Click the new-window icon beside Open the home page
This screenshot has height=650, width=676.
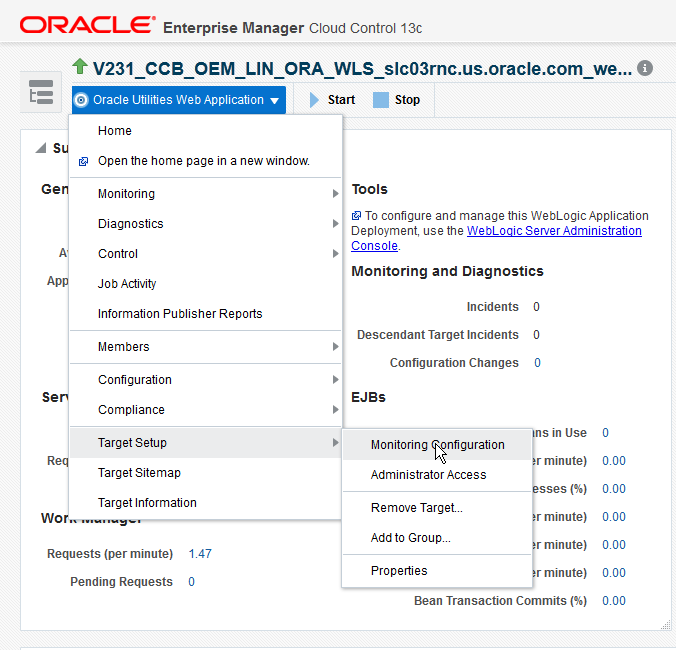(83, 162)
